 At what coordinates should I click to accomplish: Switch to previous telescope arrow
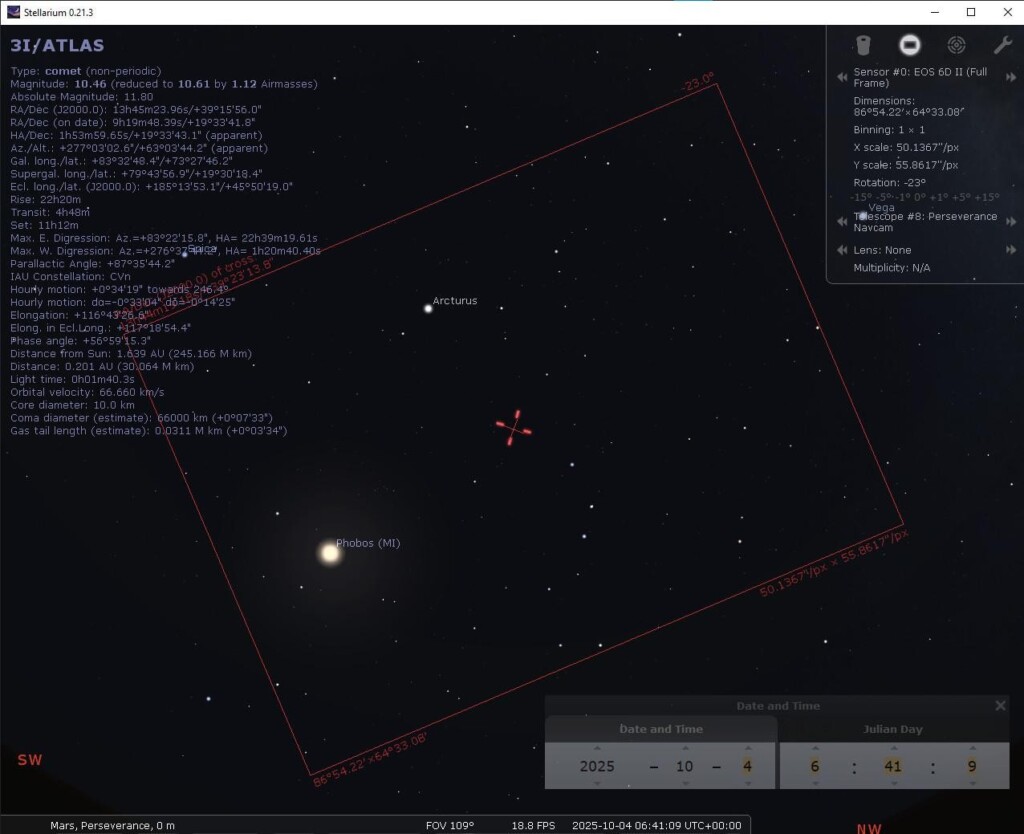842,221
